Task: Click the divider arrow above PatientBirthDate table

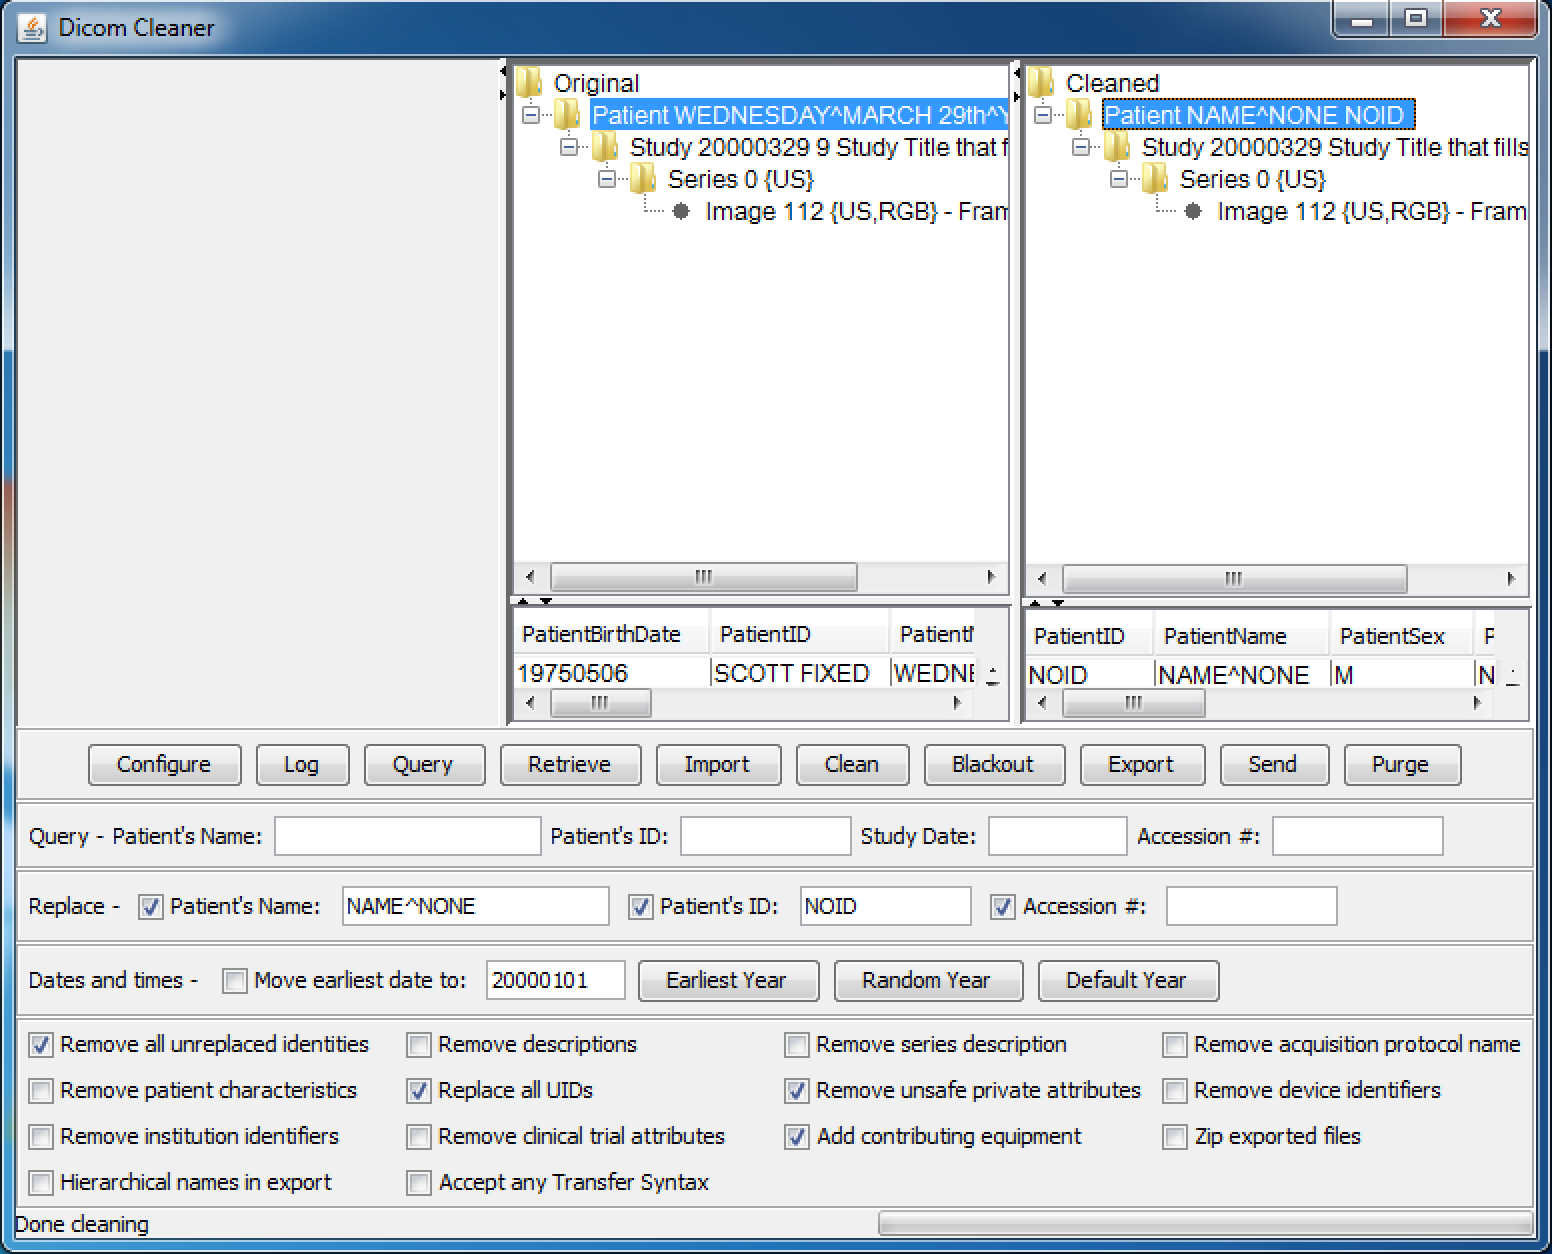Action: pyautogui.click(x=522, y=601)
